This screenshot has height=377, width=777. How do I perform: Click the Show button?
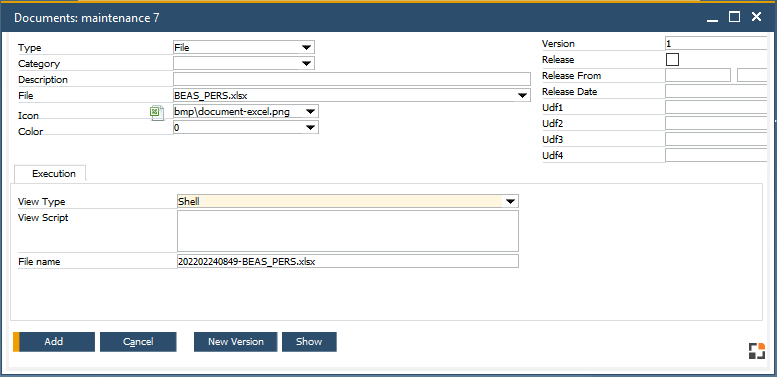point(309,342)
